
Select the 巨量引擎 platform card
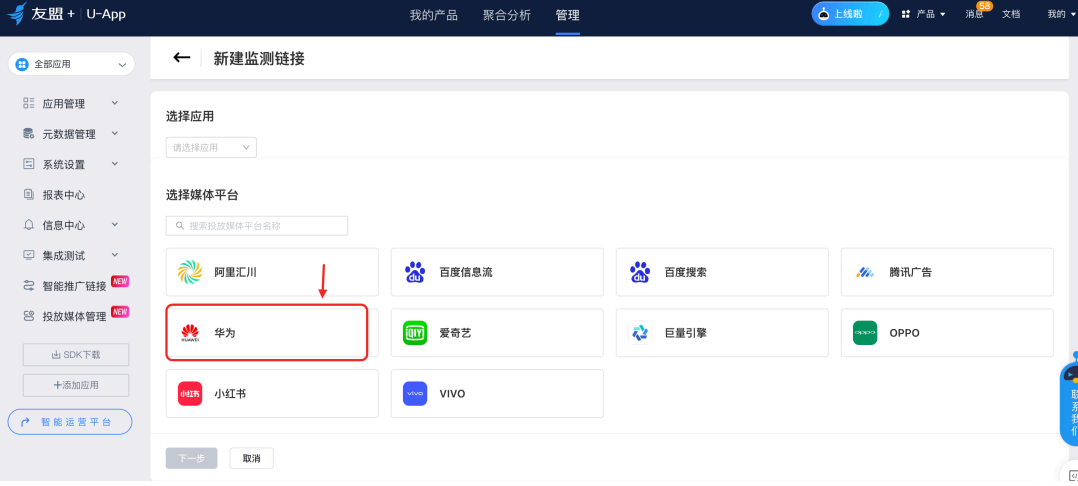tap(722, 333)
